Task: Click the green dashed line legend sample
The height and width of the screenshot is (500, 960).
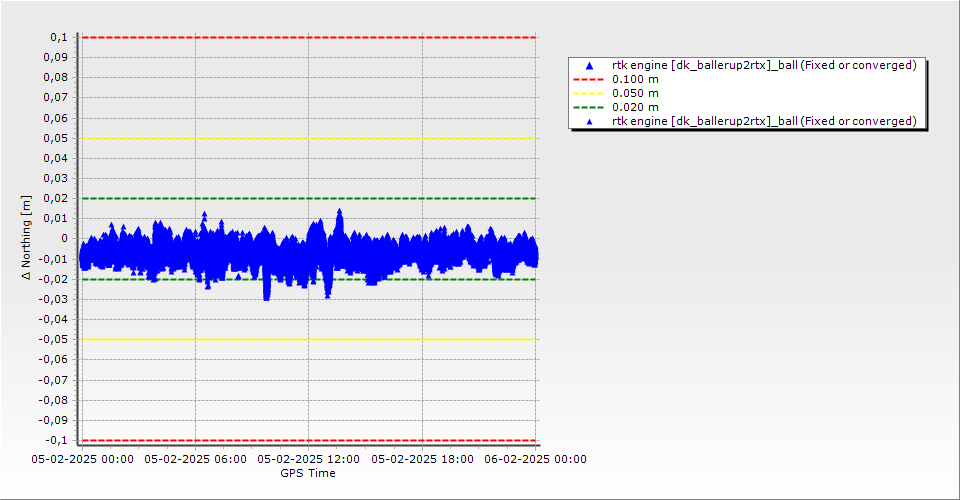Action: tap(588, 108)
